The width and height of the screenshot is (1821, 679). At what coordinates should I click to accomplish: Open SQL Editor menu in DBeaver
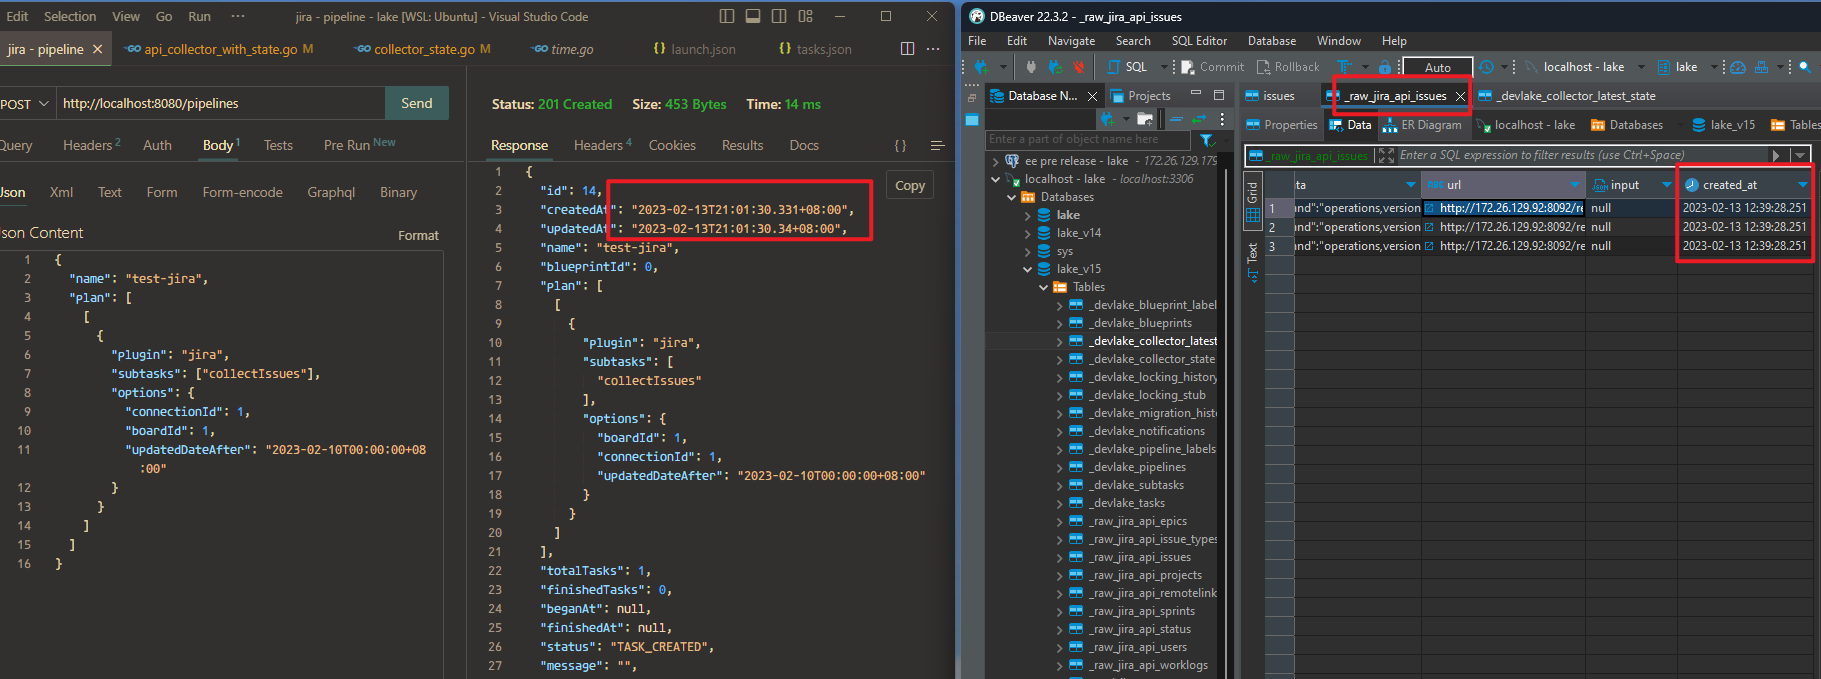[1199, 41]
